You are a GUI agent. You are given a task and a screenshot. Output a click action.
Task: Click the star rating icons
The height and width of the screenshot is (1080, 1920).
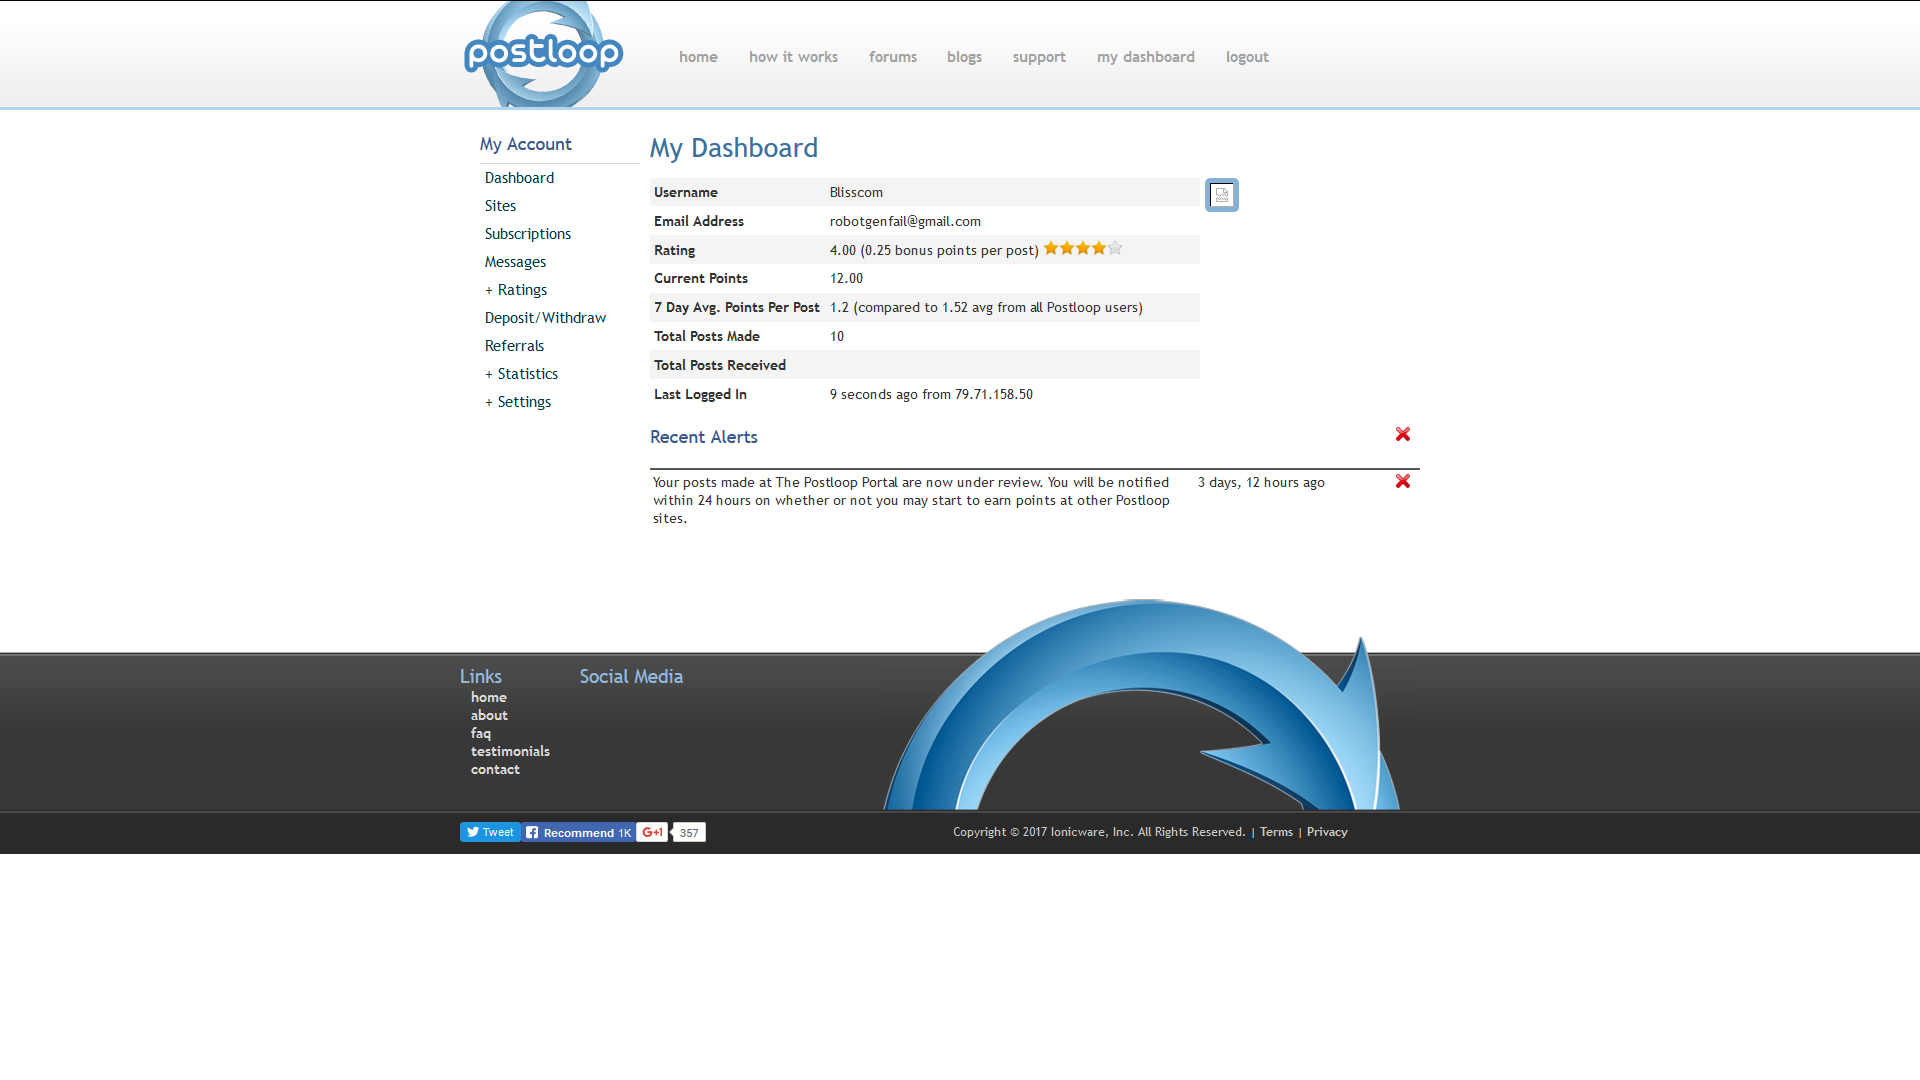[1083, 248]
